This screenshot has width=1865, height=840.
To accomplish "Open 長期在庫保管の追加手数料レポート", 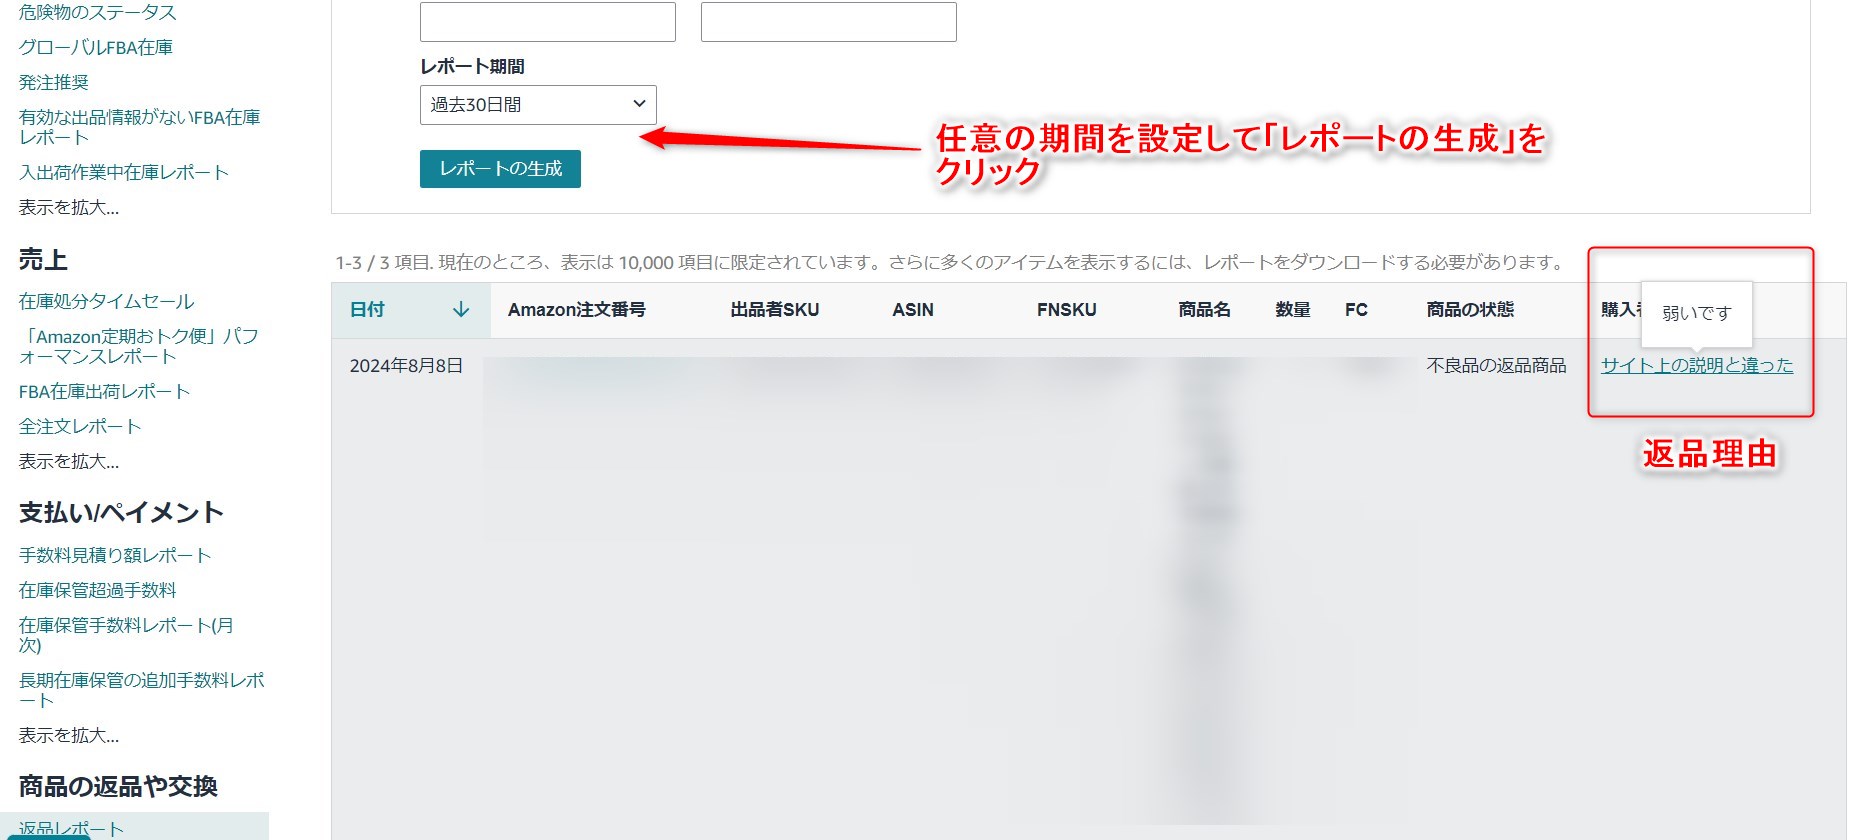I will [142, 690].
